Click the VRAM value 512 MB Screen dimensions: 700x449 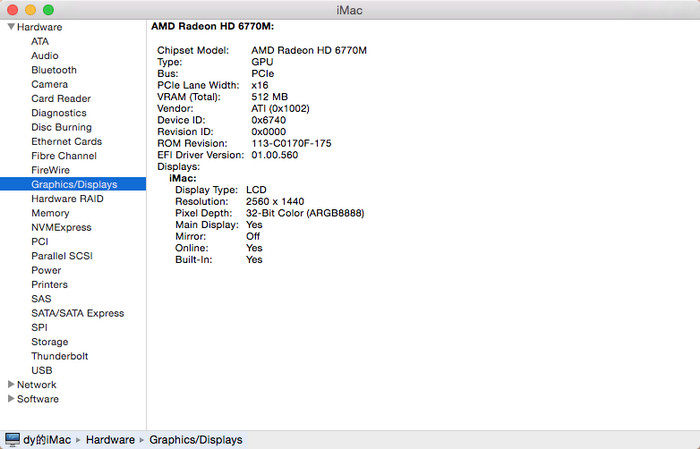[x=270, y=96]
